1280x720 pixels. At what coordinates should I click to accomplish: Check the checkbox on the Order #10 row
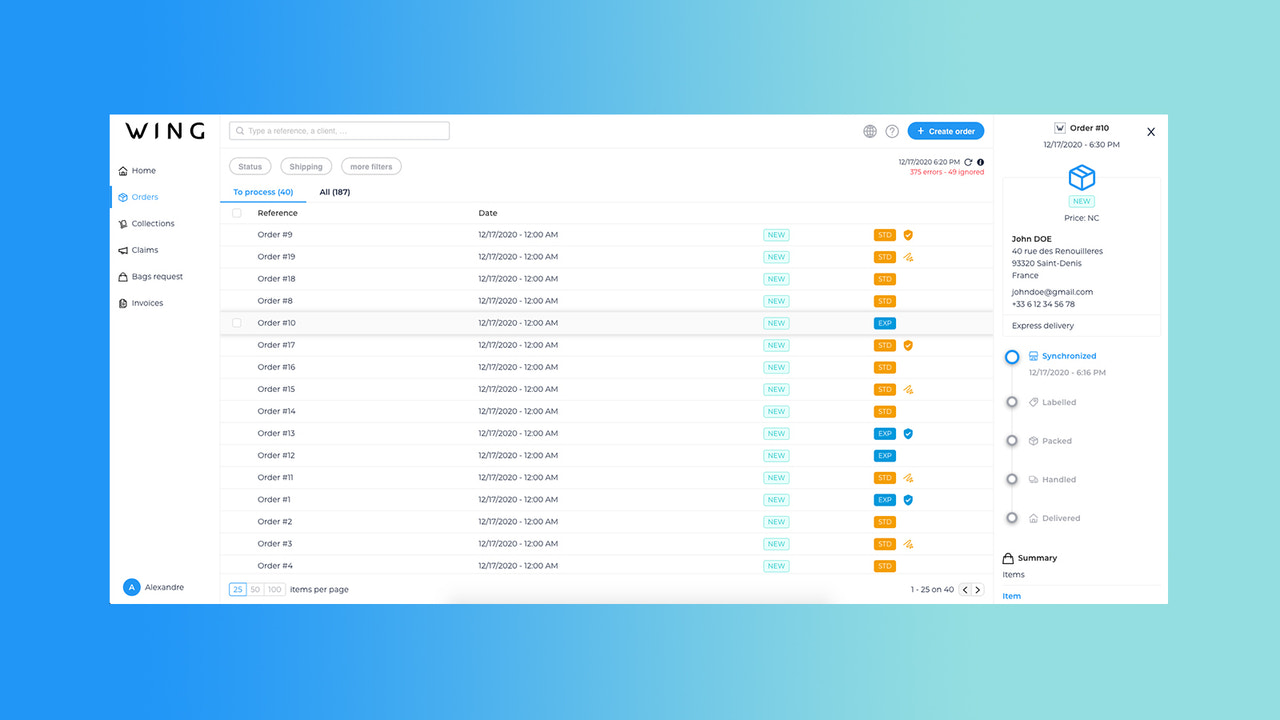click(x=236, y=322)
